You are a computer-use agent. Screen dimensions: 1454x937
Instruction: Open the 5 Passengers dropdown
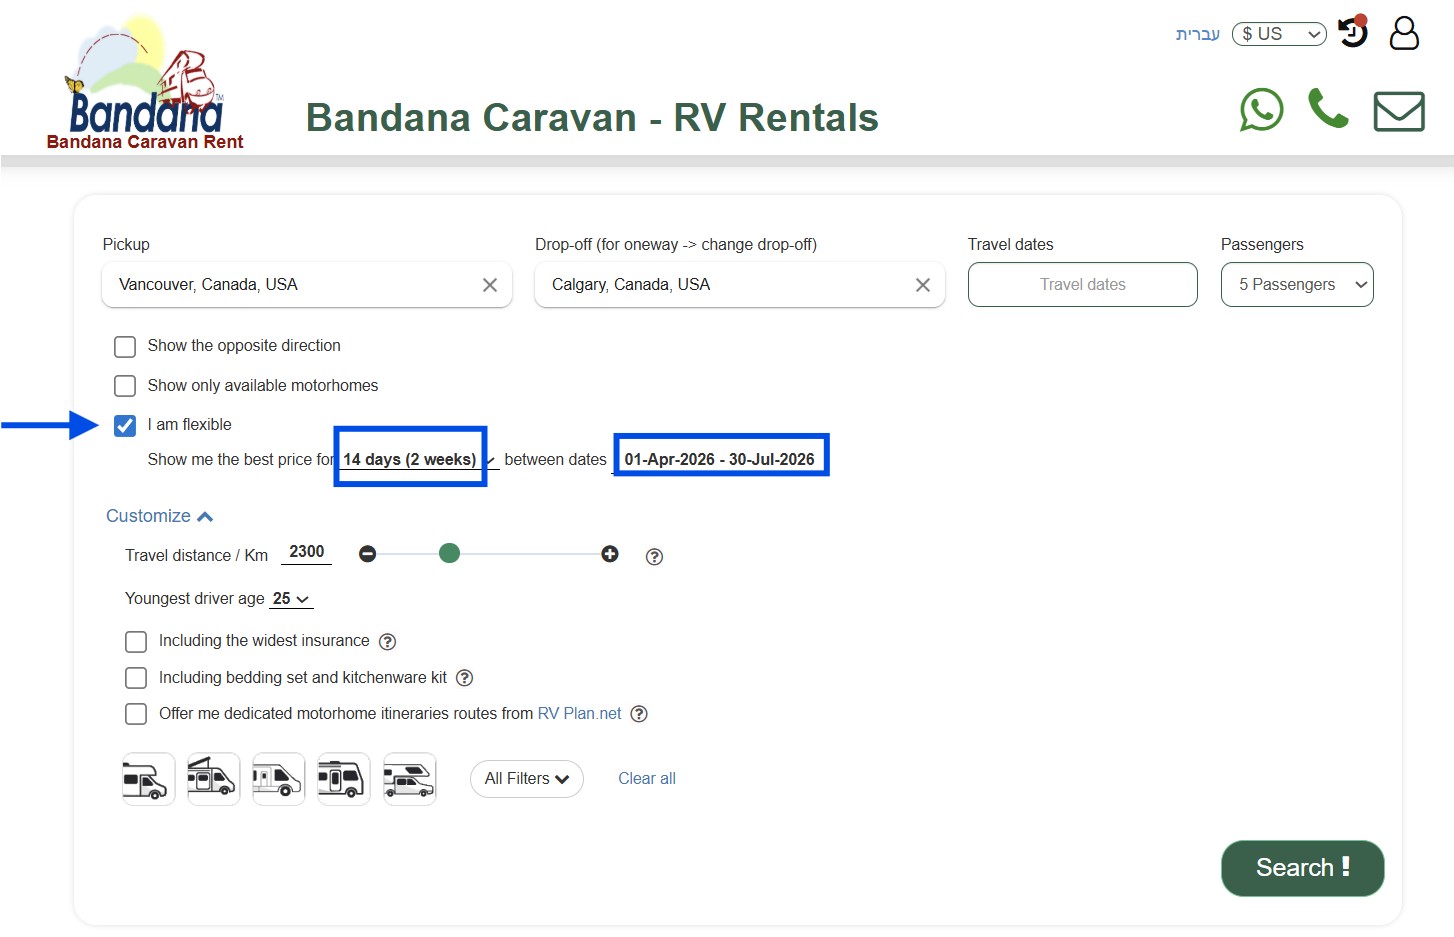point(1297,284)
